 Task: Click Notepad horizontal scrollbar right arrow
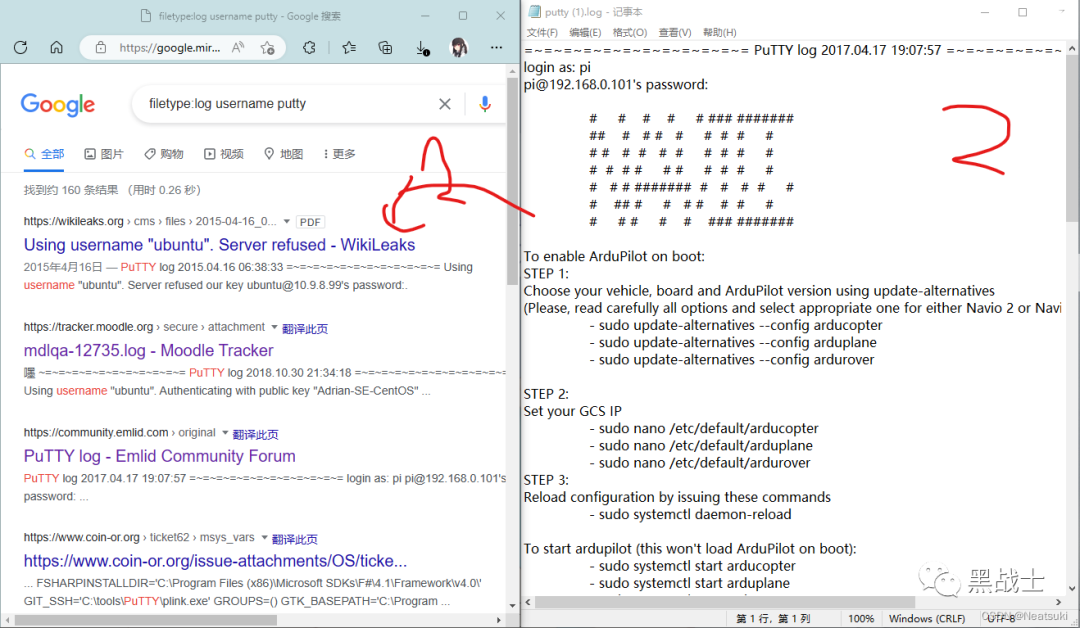pos(1059,602)
